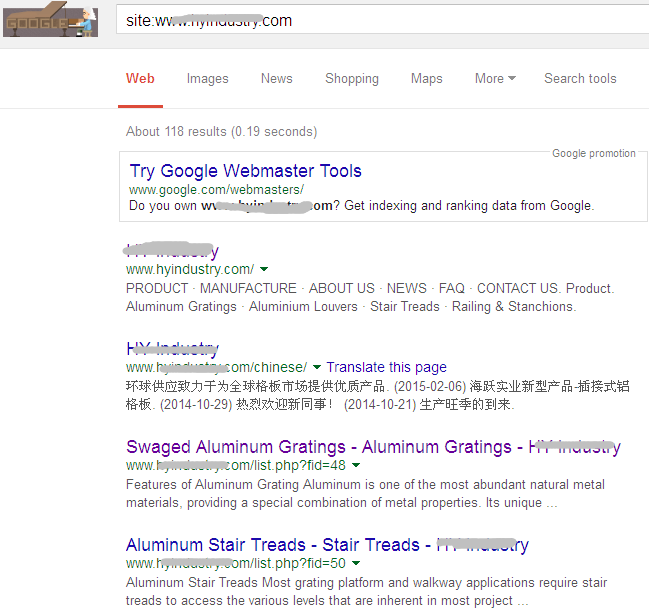This screenshot has height=613, width=649.
Task: Open Search tools options
Action: pos(580,78)
